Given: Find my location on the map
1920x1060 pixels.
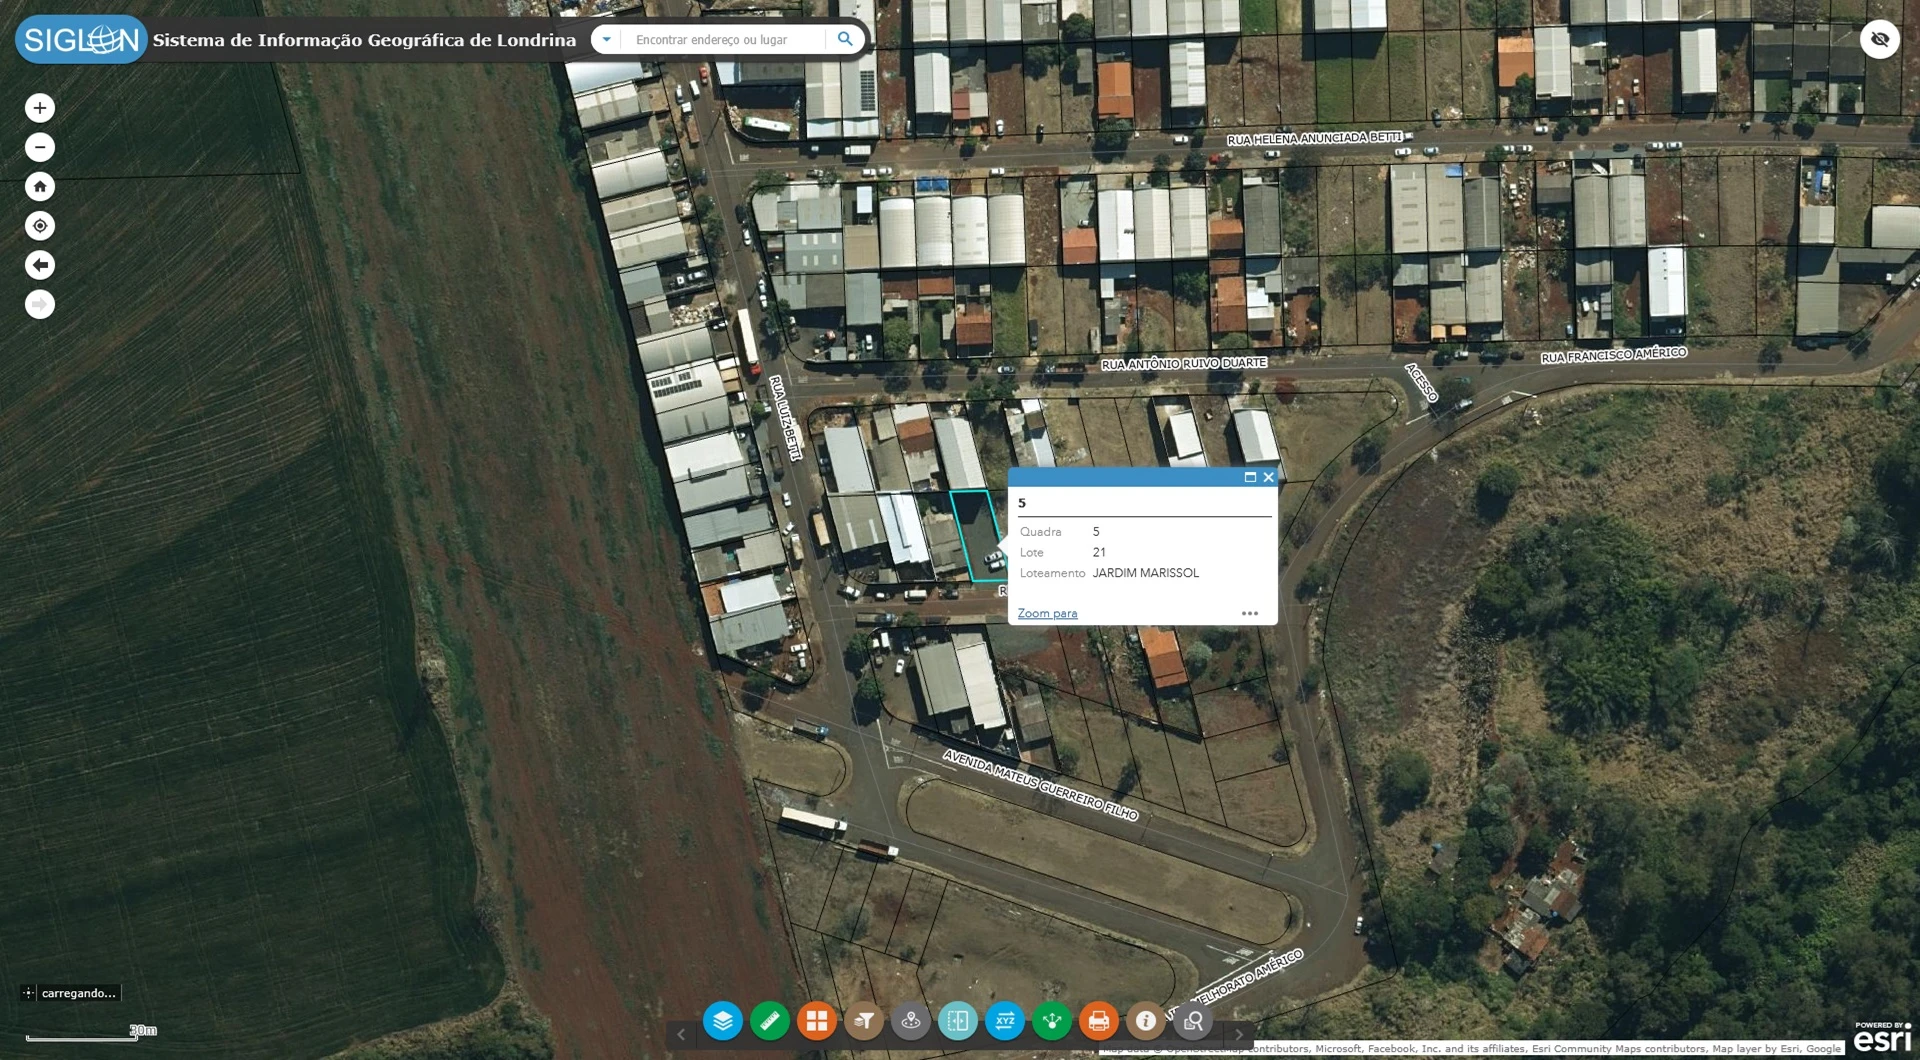Looking at the screenshot, I should pyautogui.click(x=40, y=226).
